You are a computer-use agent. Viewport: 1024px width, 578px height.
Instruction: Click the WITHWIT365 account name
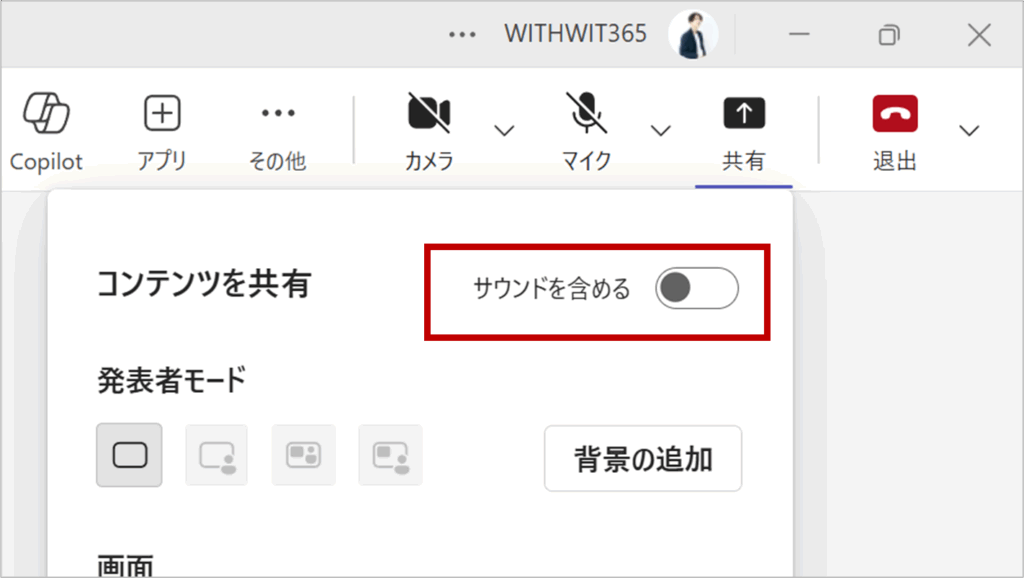[575, 34]
